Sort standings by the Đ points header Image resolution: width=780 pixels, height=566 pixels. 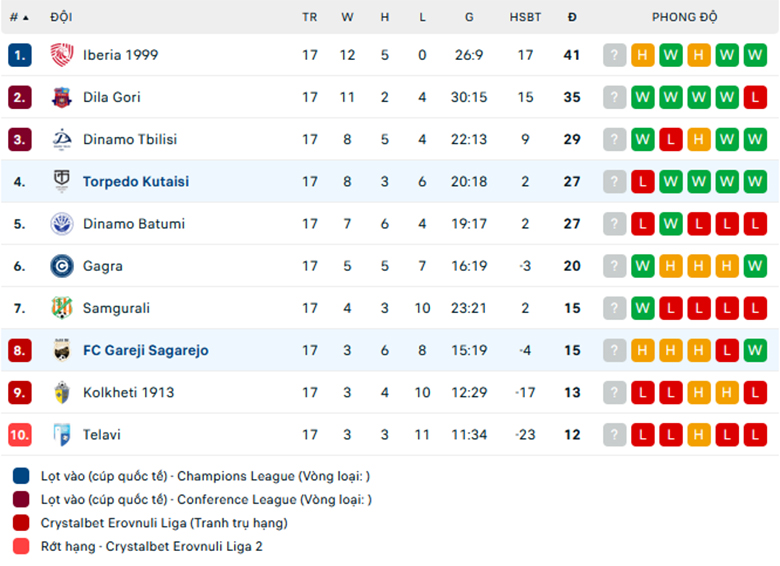[x=572, y=17]
